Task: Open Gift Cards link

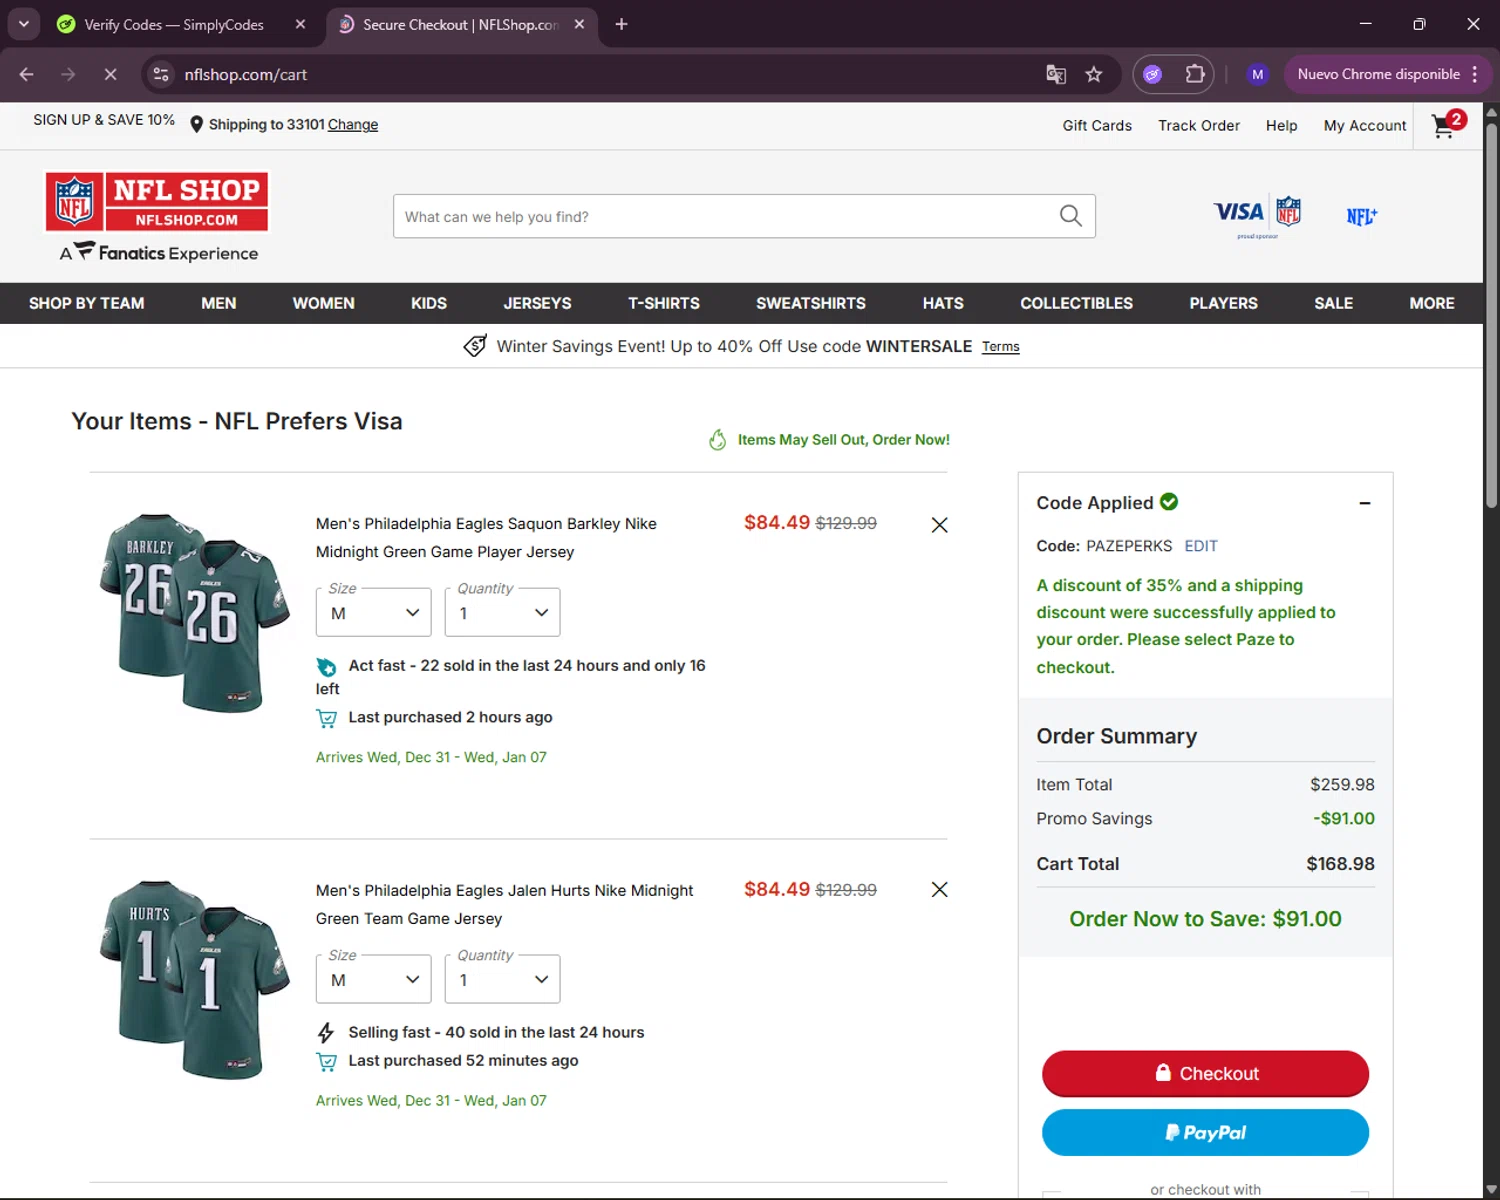Action: tap(1097, 126)
